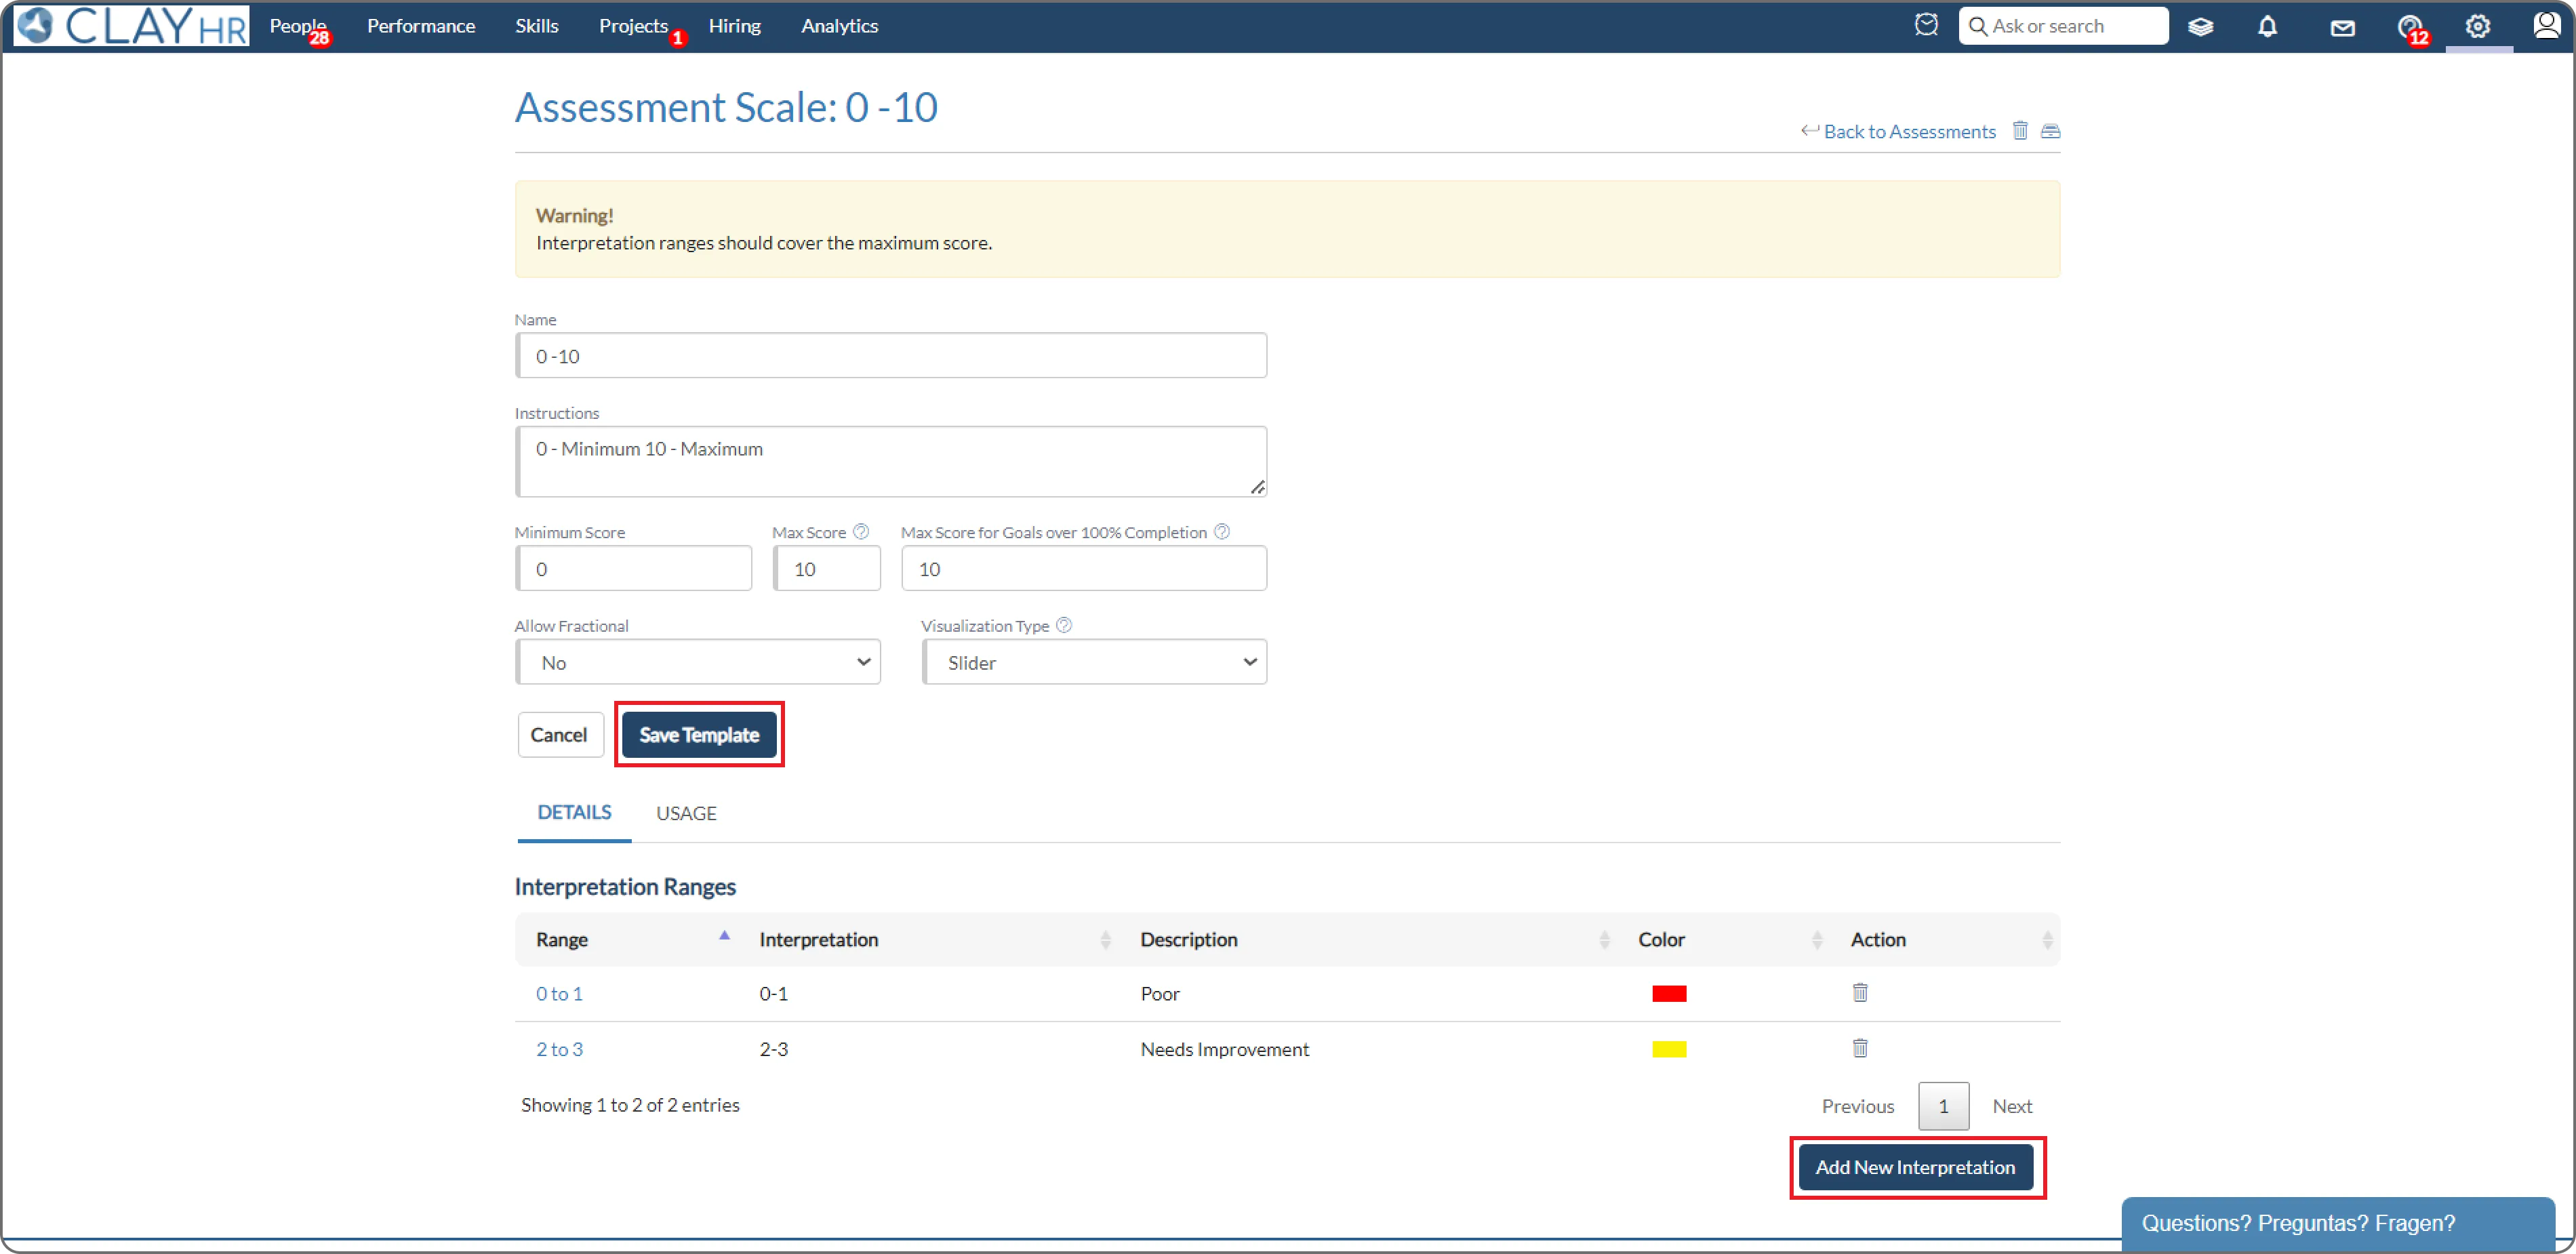Expand the Allow Fractional dropdown
Image resolution: width=2576 pixels, height=1254 pixels.
pos(698,662)
